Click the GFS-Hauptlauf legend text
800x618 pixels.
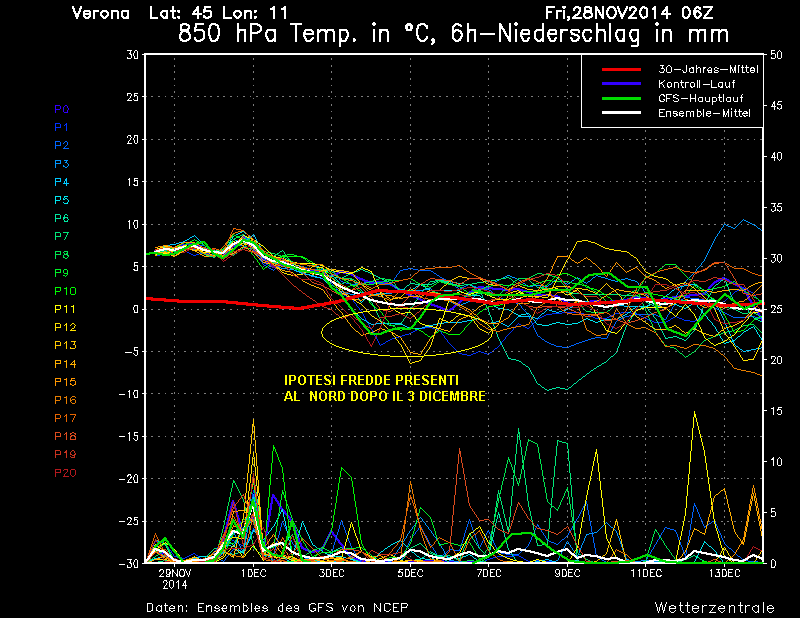point(701,98)
